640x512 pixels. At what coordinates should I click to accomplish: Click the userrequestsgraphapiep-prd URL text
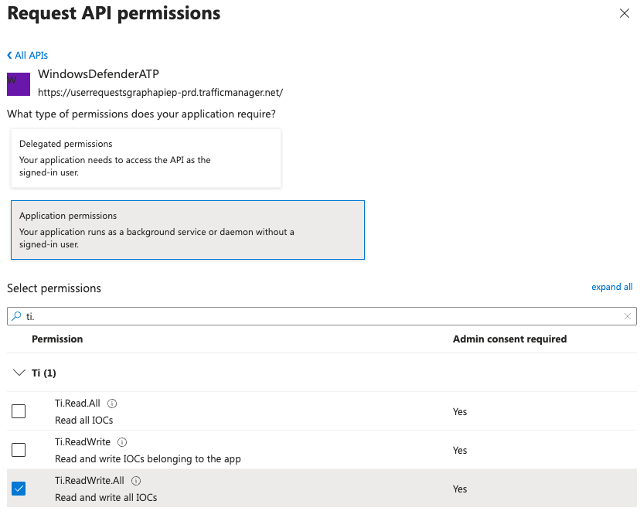(x=160, y=93)
